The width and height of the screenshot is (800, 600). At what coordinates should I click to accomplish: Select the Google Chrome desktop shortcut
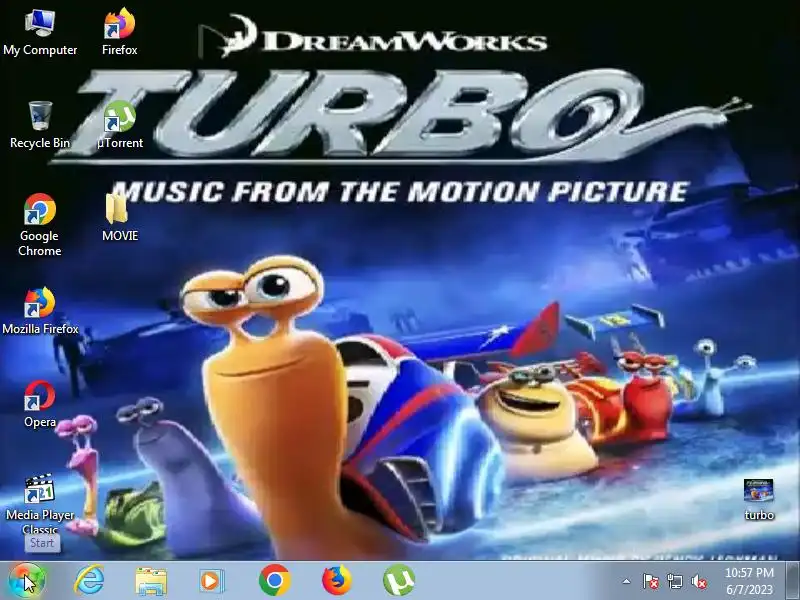[39, 225]
